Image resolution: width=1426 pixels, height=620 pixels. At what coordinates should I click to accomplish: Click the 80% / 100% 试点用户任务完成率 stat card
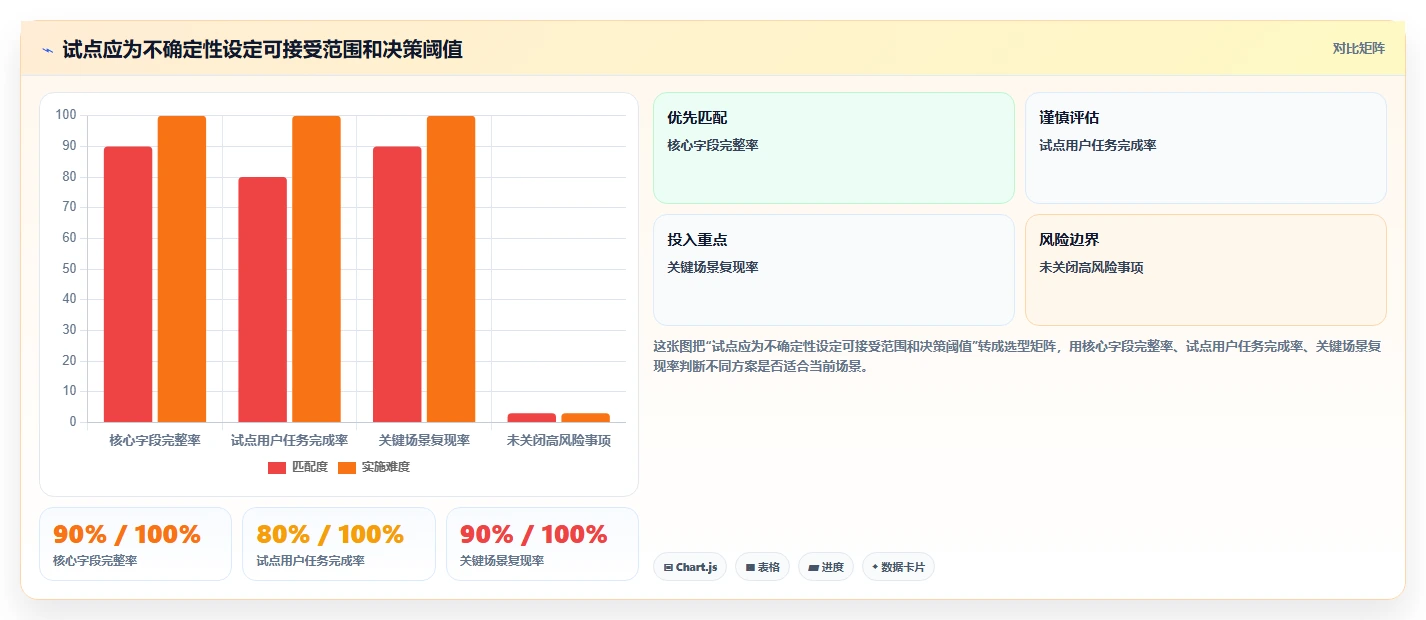coord(339,544)
